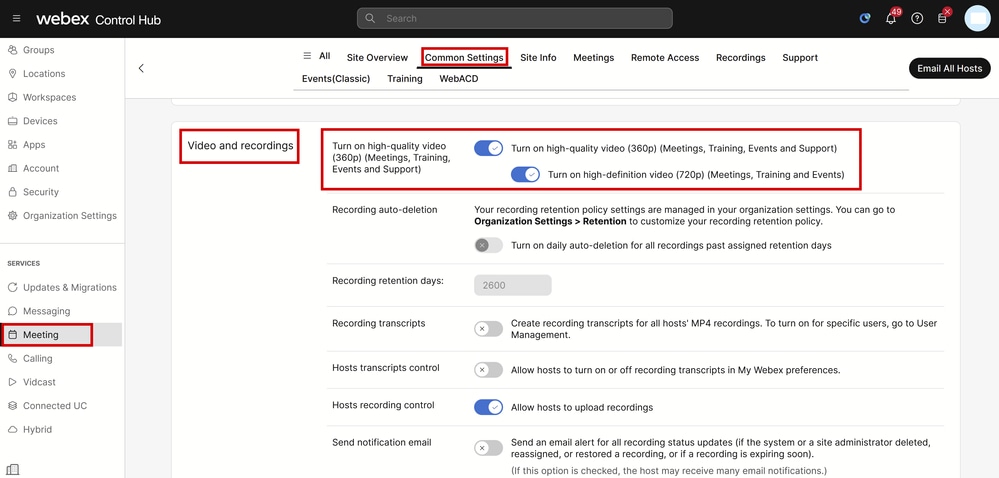Open the notifications bell
This screenshot has width=999, height=478.
891,18
